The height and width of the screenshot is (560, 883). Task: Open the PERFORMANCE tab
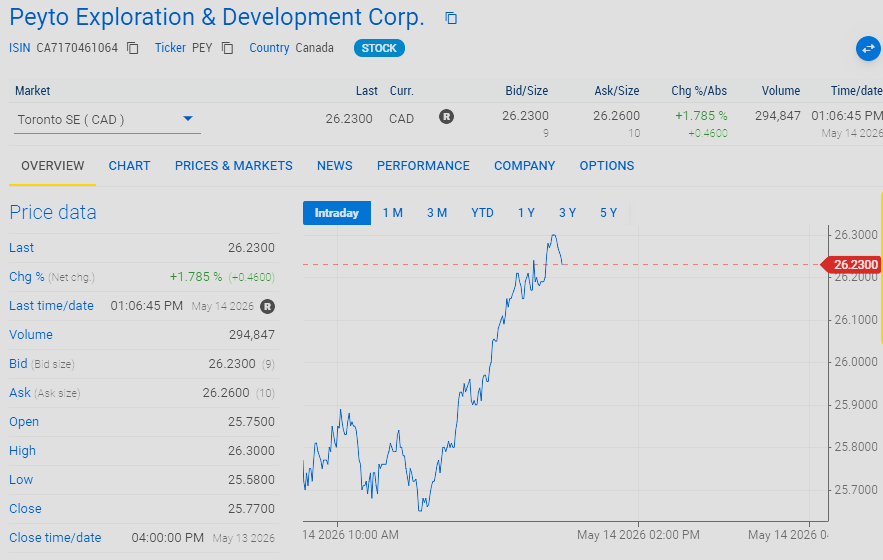tap(423, 166)
